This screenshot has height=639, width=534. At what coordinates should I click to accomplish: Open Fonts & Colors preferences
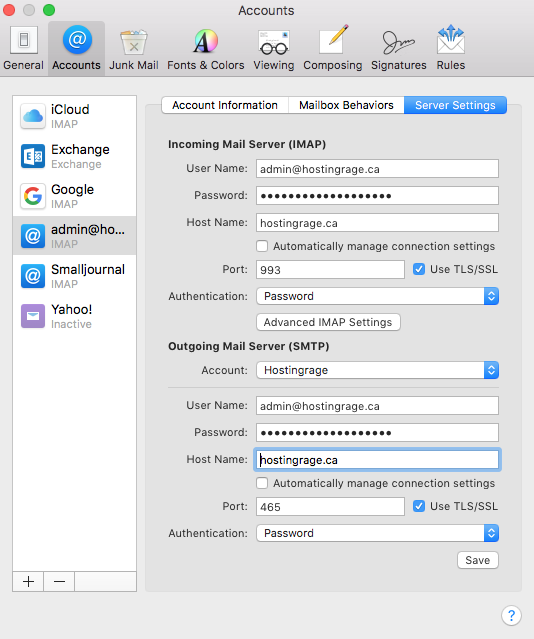pyautogui.click(x=205, y=48)
